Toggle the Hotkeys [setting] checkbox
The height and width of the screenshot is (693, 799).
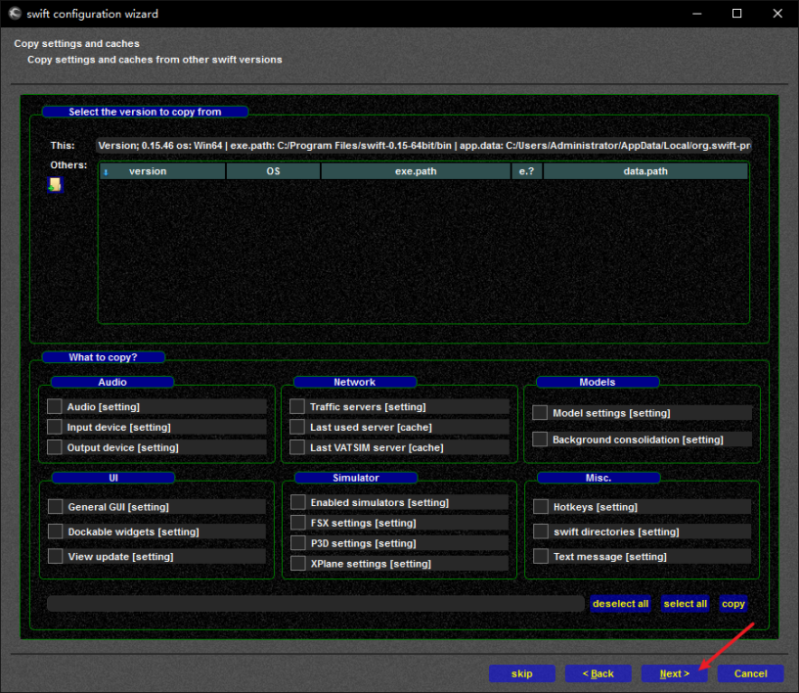(541, 507)
